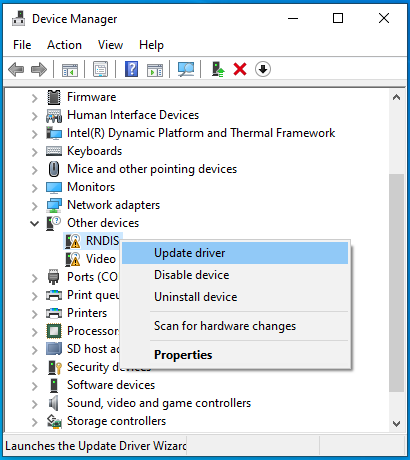Select the Mice and other pointing devices label
The width and height of the screenshot is (410, 460).
(x=152, y=169)
